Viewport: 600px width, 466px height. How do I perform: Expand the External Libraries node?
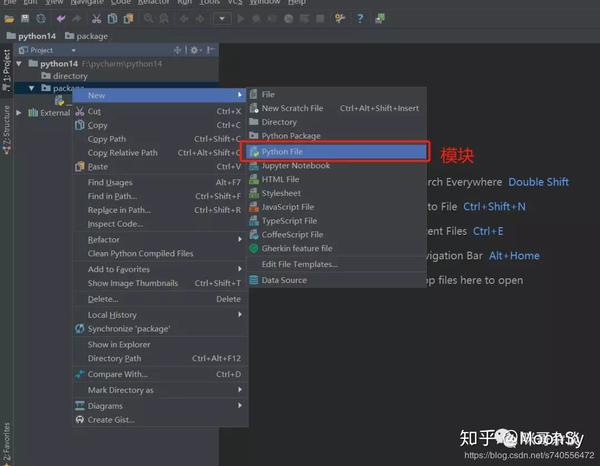(x=19, y=113)
